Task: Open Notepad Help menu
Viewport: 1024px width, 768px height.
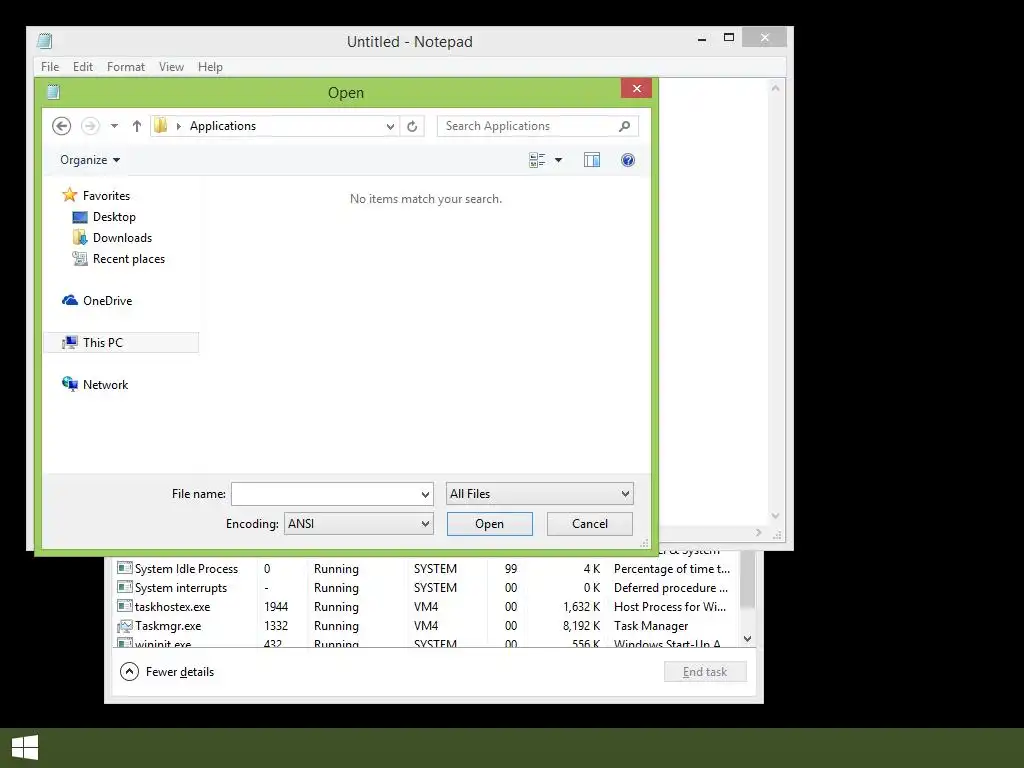Action: pyautogui.click(x=210, y=67)
